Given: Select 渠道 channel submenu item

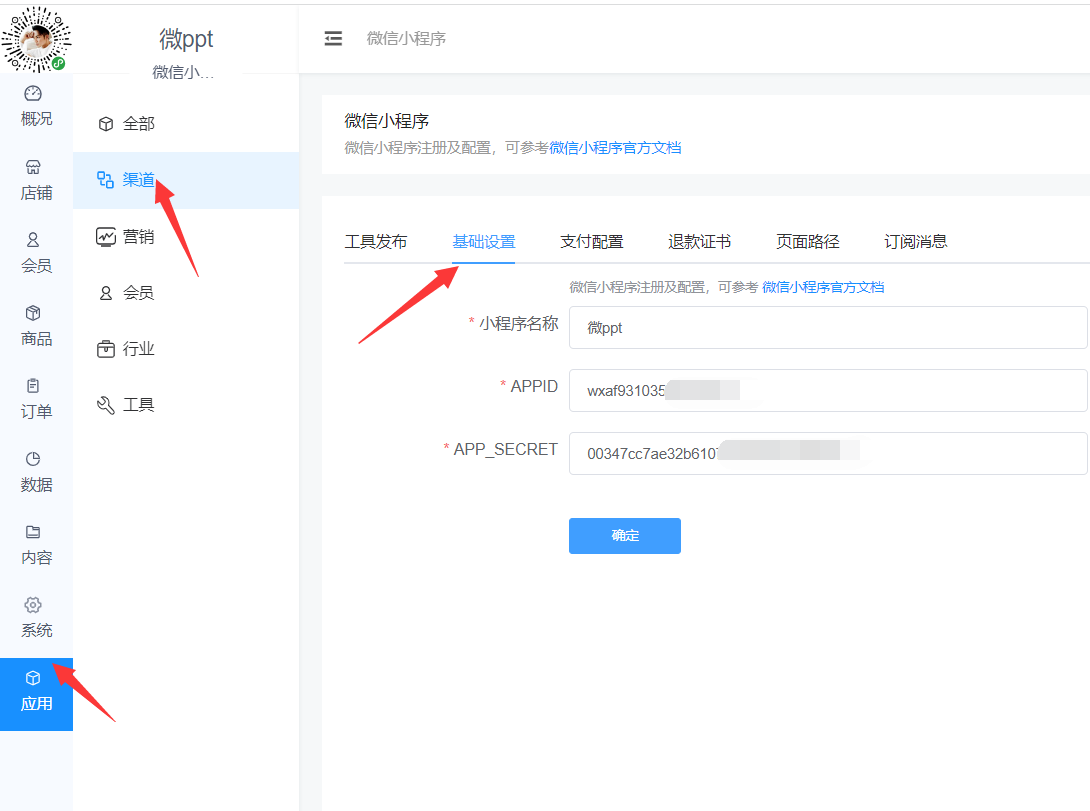Looking at the screenshot, I should (186, 180).
